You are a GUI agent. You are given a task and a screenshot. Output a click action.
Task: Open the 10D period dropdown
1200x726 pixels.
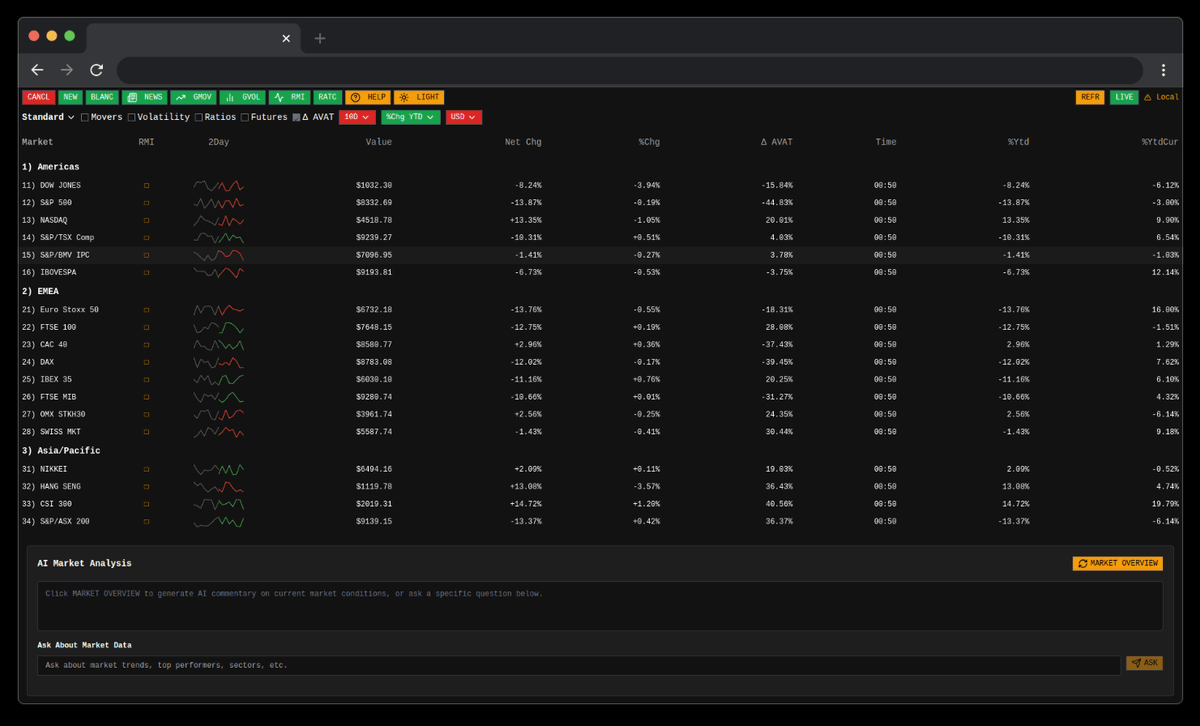pyautogui.click(x=358, y=116)
